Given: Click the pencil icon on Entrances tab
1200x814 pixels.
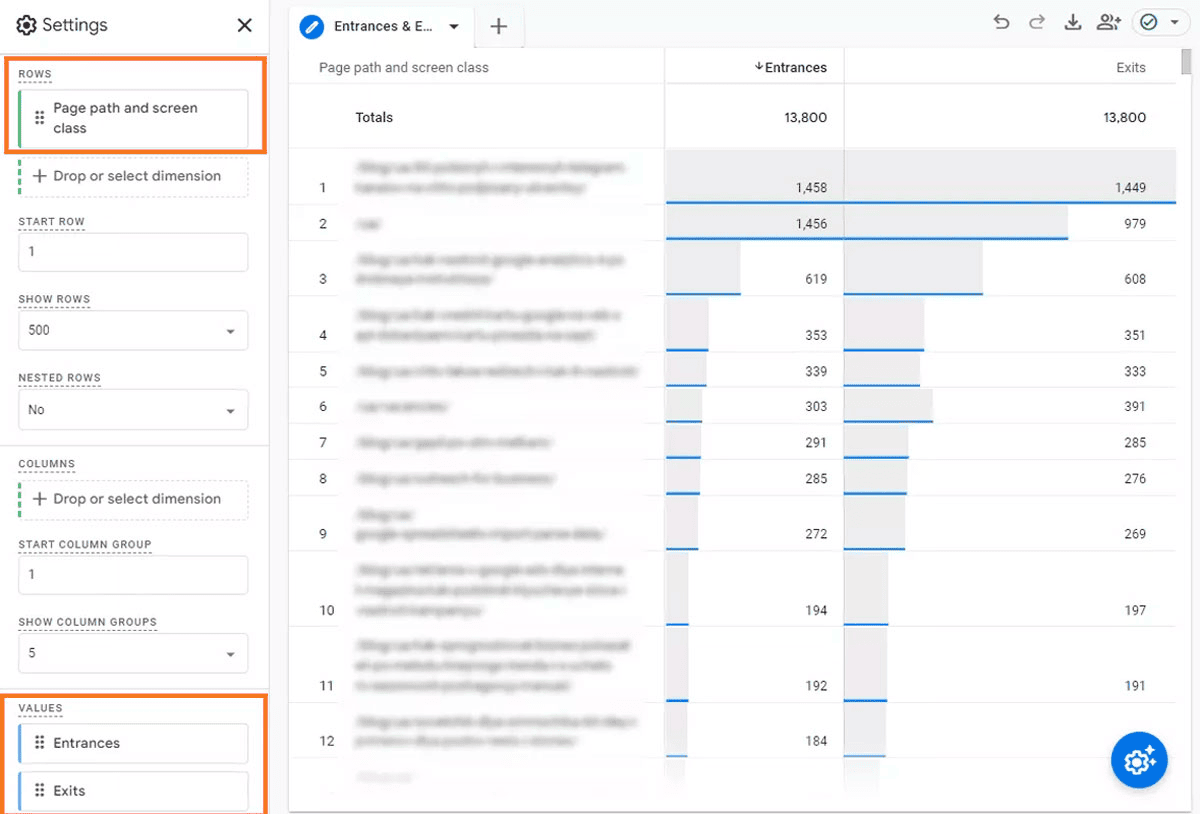Looking at the screenshot, I should [312, 27].
